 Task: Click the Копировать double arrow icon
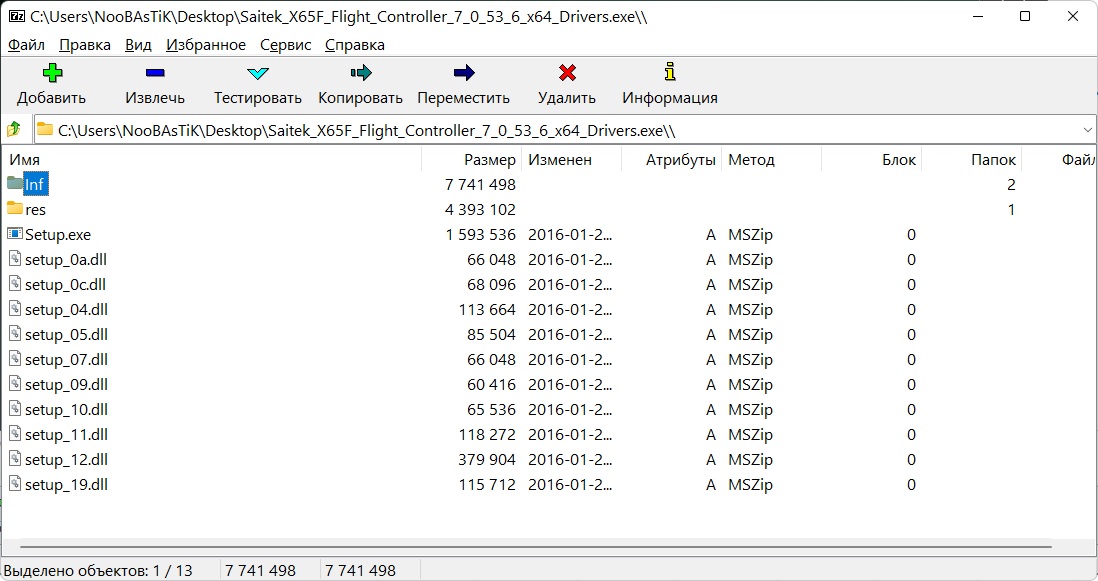click(361, 72)
